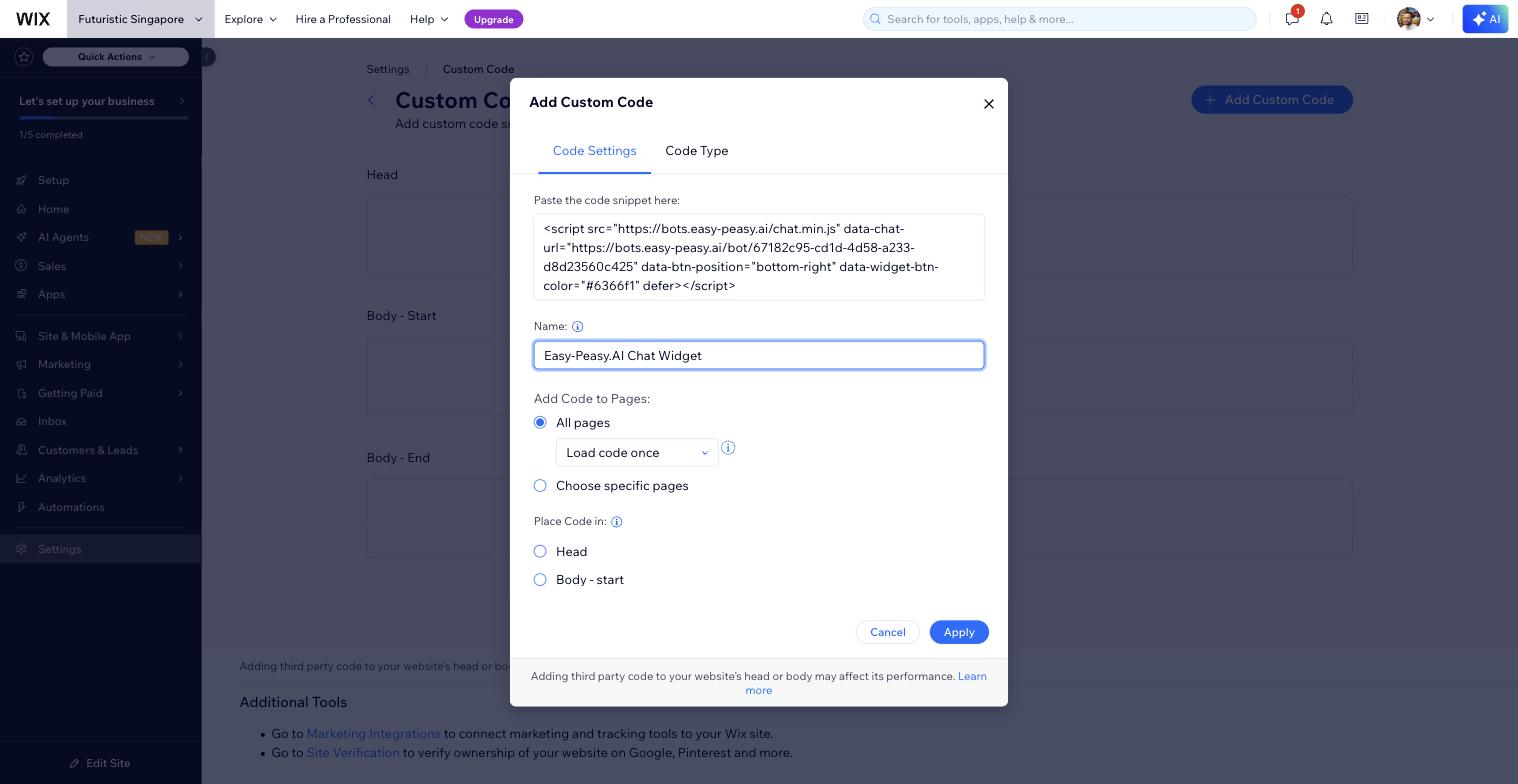Click the Name input field
The height and width of the screenshot is (784, 1518).
pyautogui.click(x=759, y=356)
